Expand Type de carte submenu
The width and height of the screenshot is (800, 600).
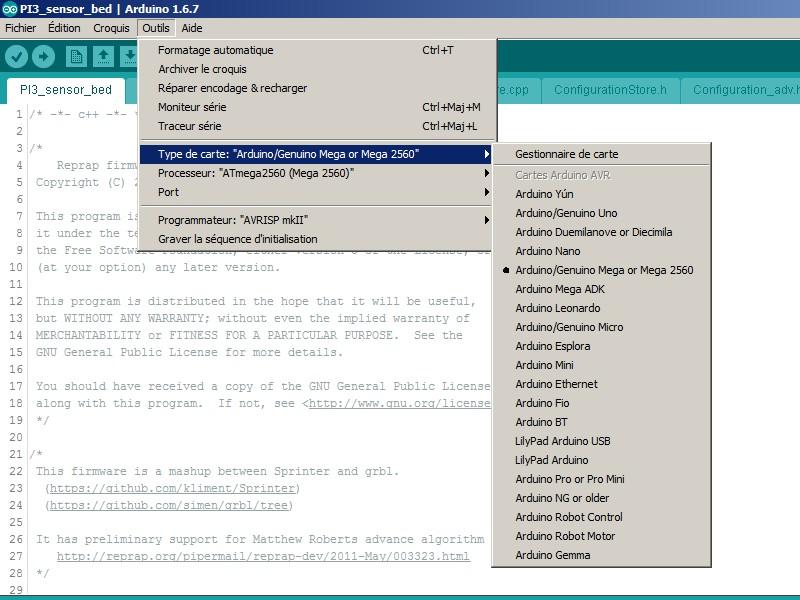pyautogui.click(x=315, y=154)
